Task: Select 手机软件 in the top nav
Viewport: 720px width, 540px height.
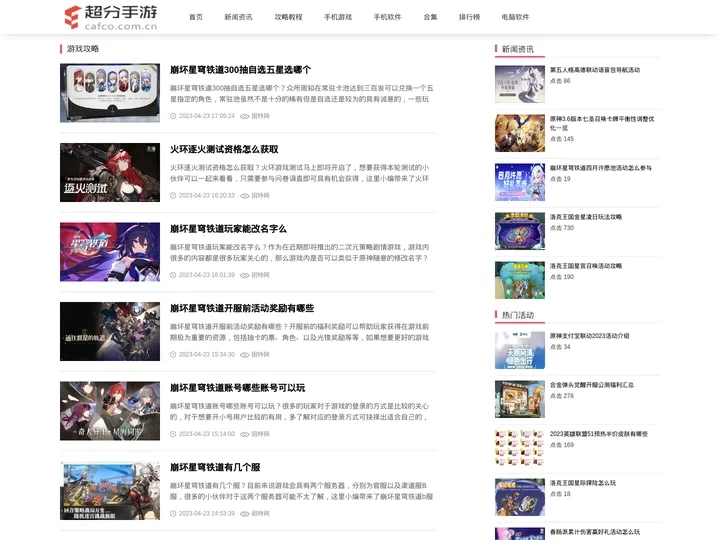Action: (x=387, y=17)
